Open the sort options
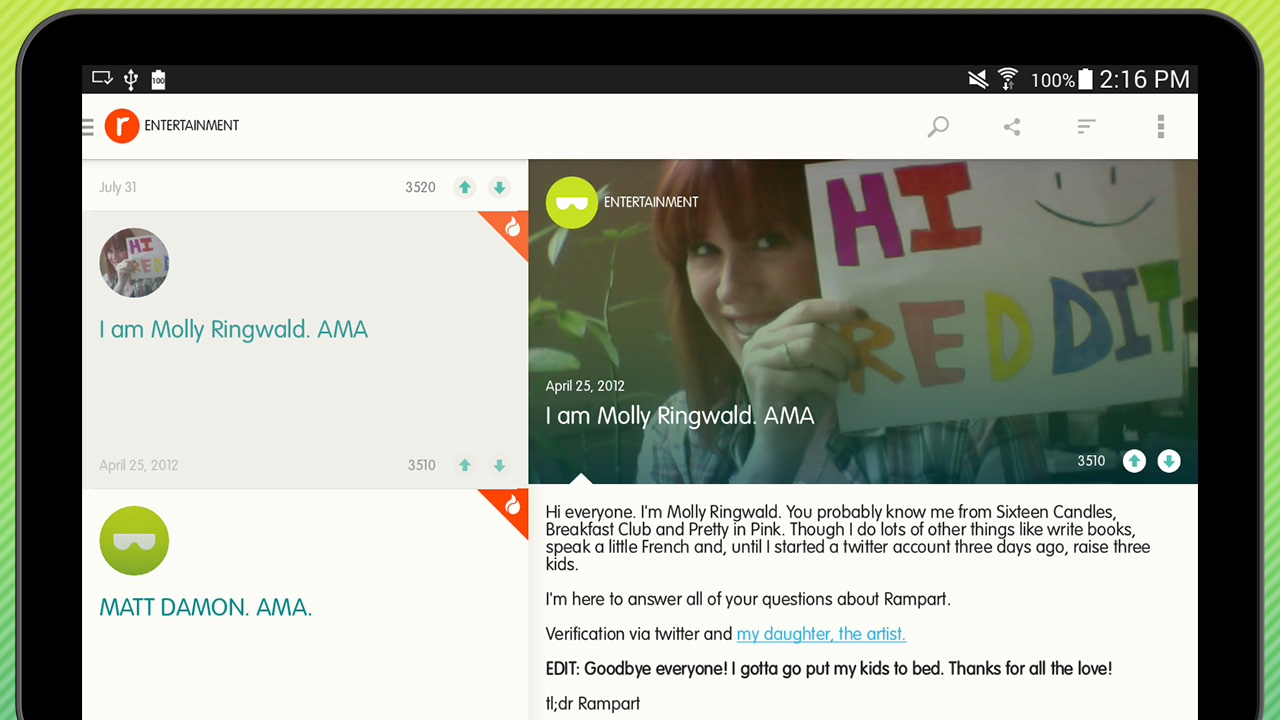Image resolution: width=1280 pixels, height=720 pixels. click(x=1086, y=126)
